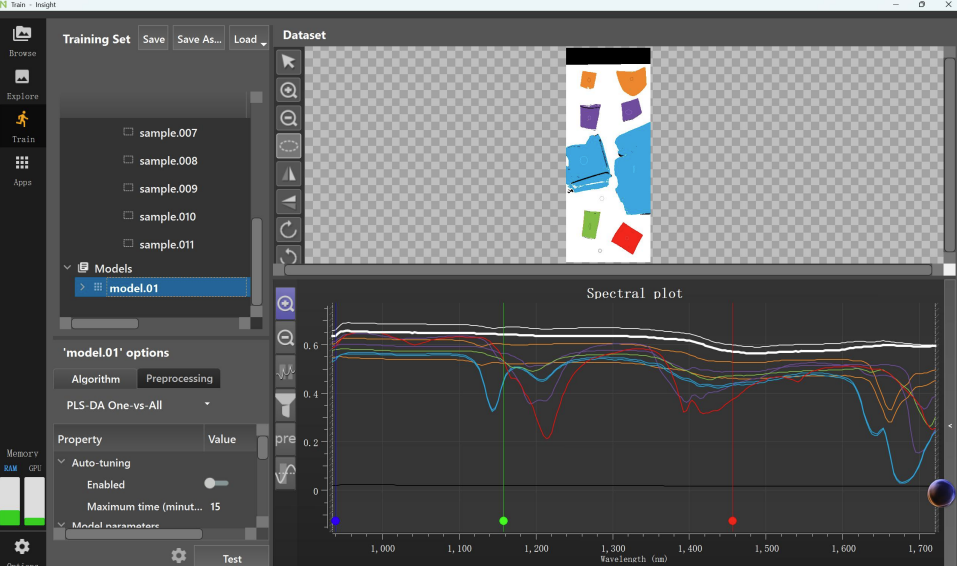Click the Save As... button
Image resolution: width=957 pixels, height=566 pixels.
tap(199, 38)
